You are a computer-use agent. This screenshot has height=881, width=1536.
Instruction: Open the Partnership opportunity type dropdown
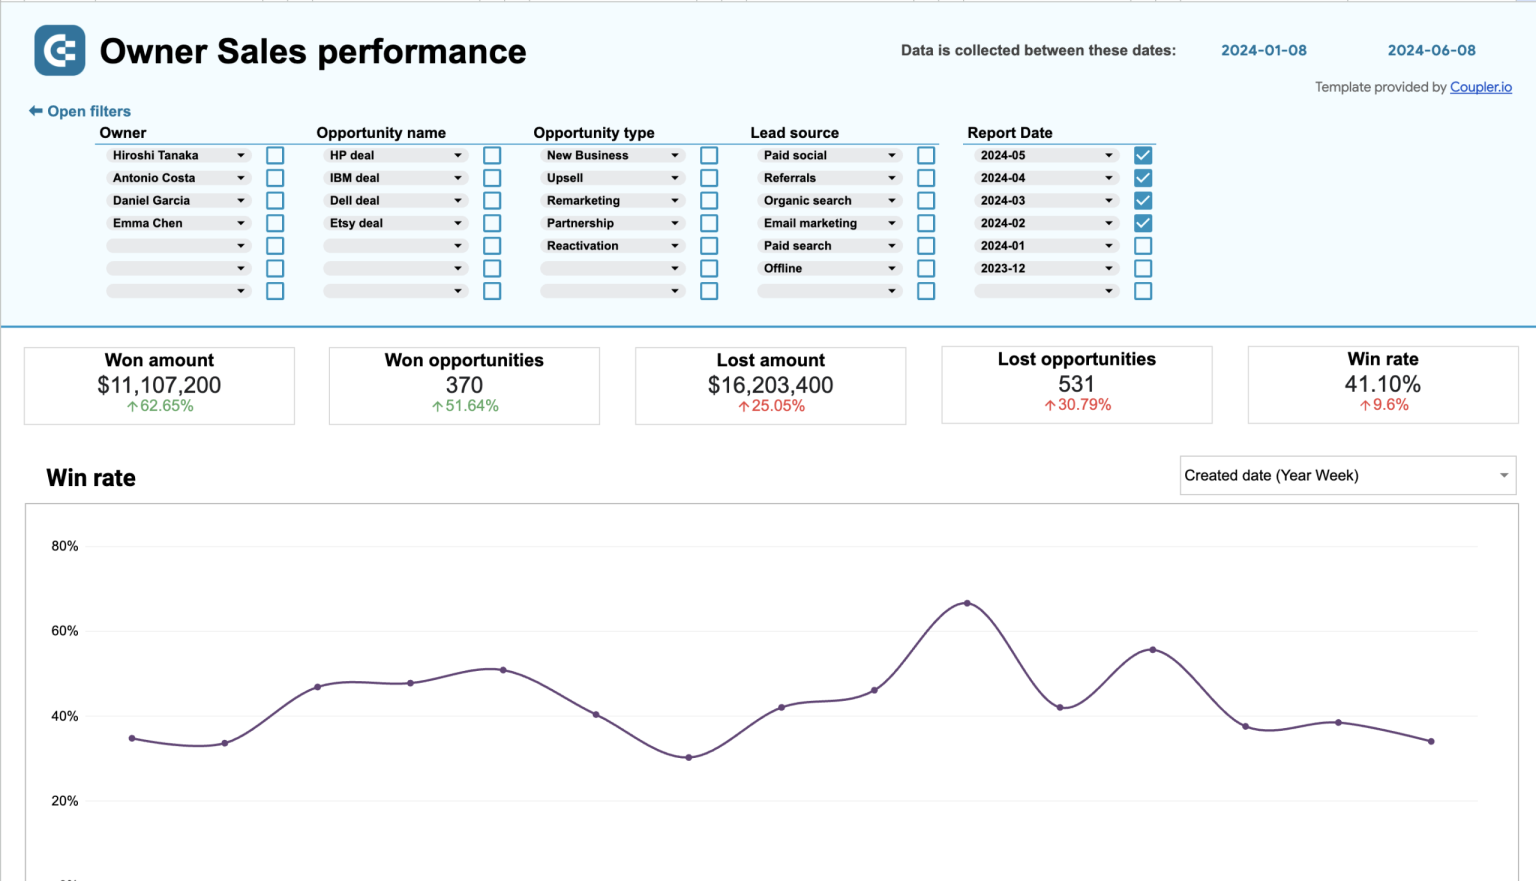coord(675,222)
